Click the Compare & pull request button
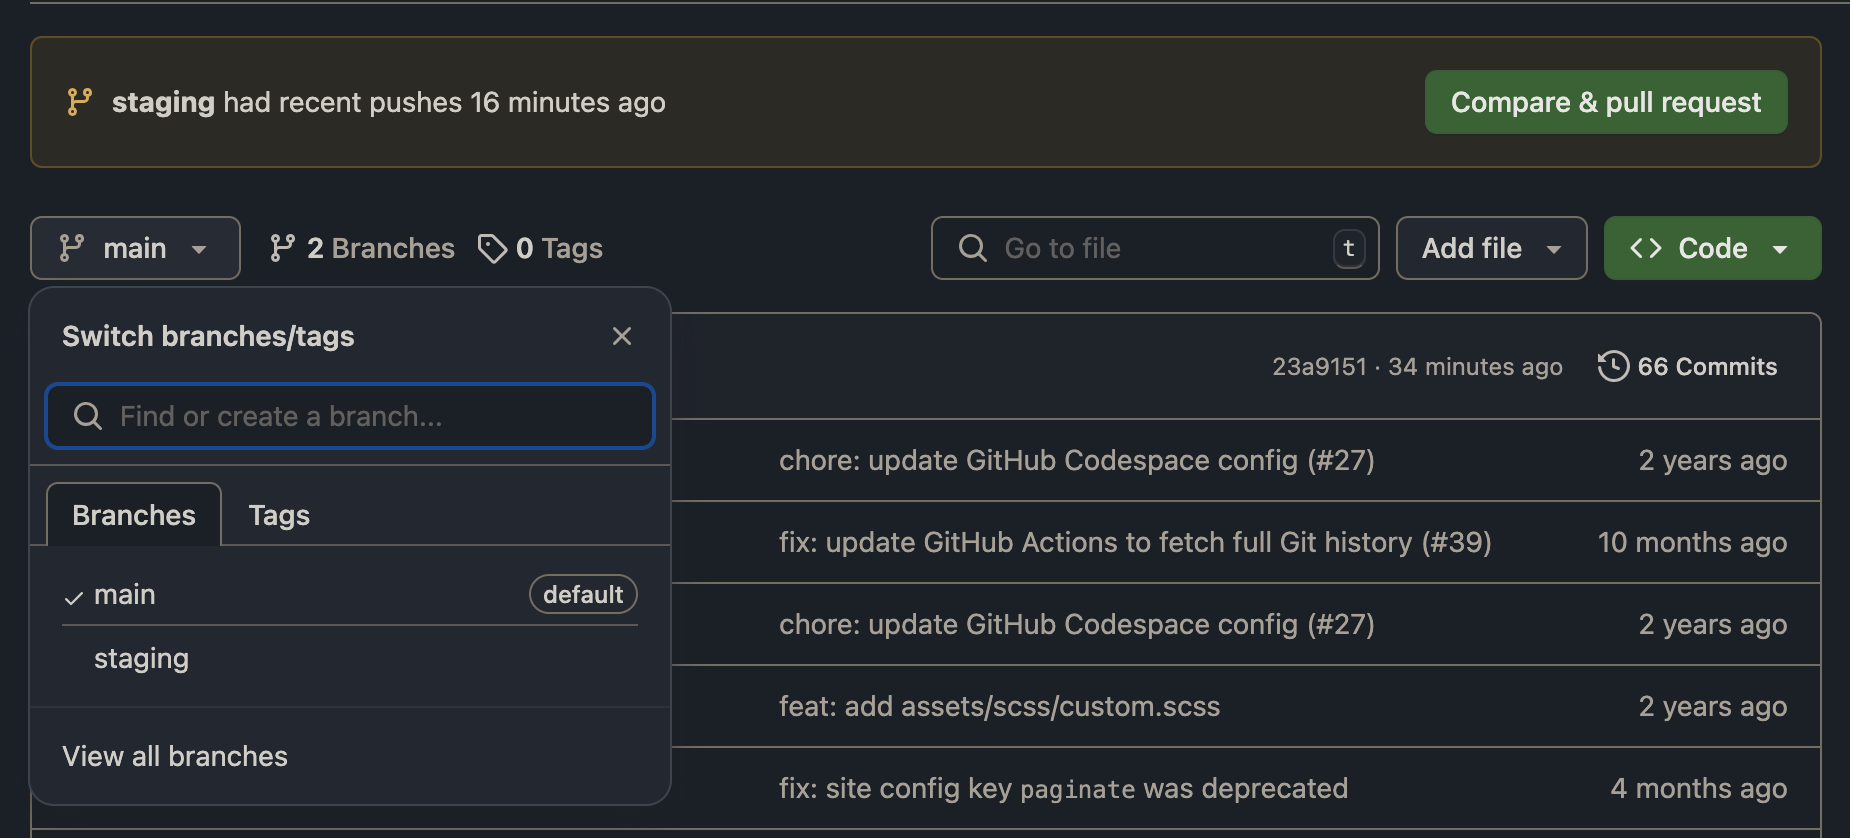The image size is (1850, 838). pos(1604,101)
